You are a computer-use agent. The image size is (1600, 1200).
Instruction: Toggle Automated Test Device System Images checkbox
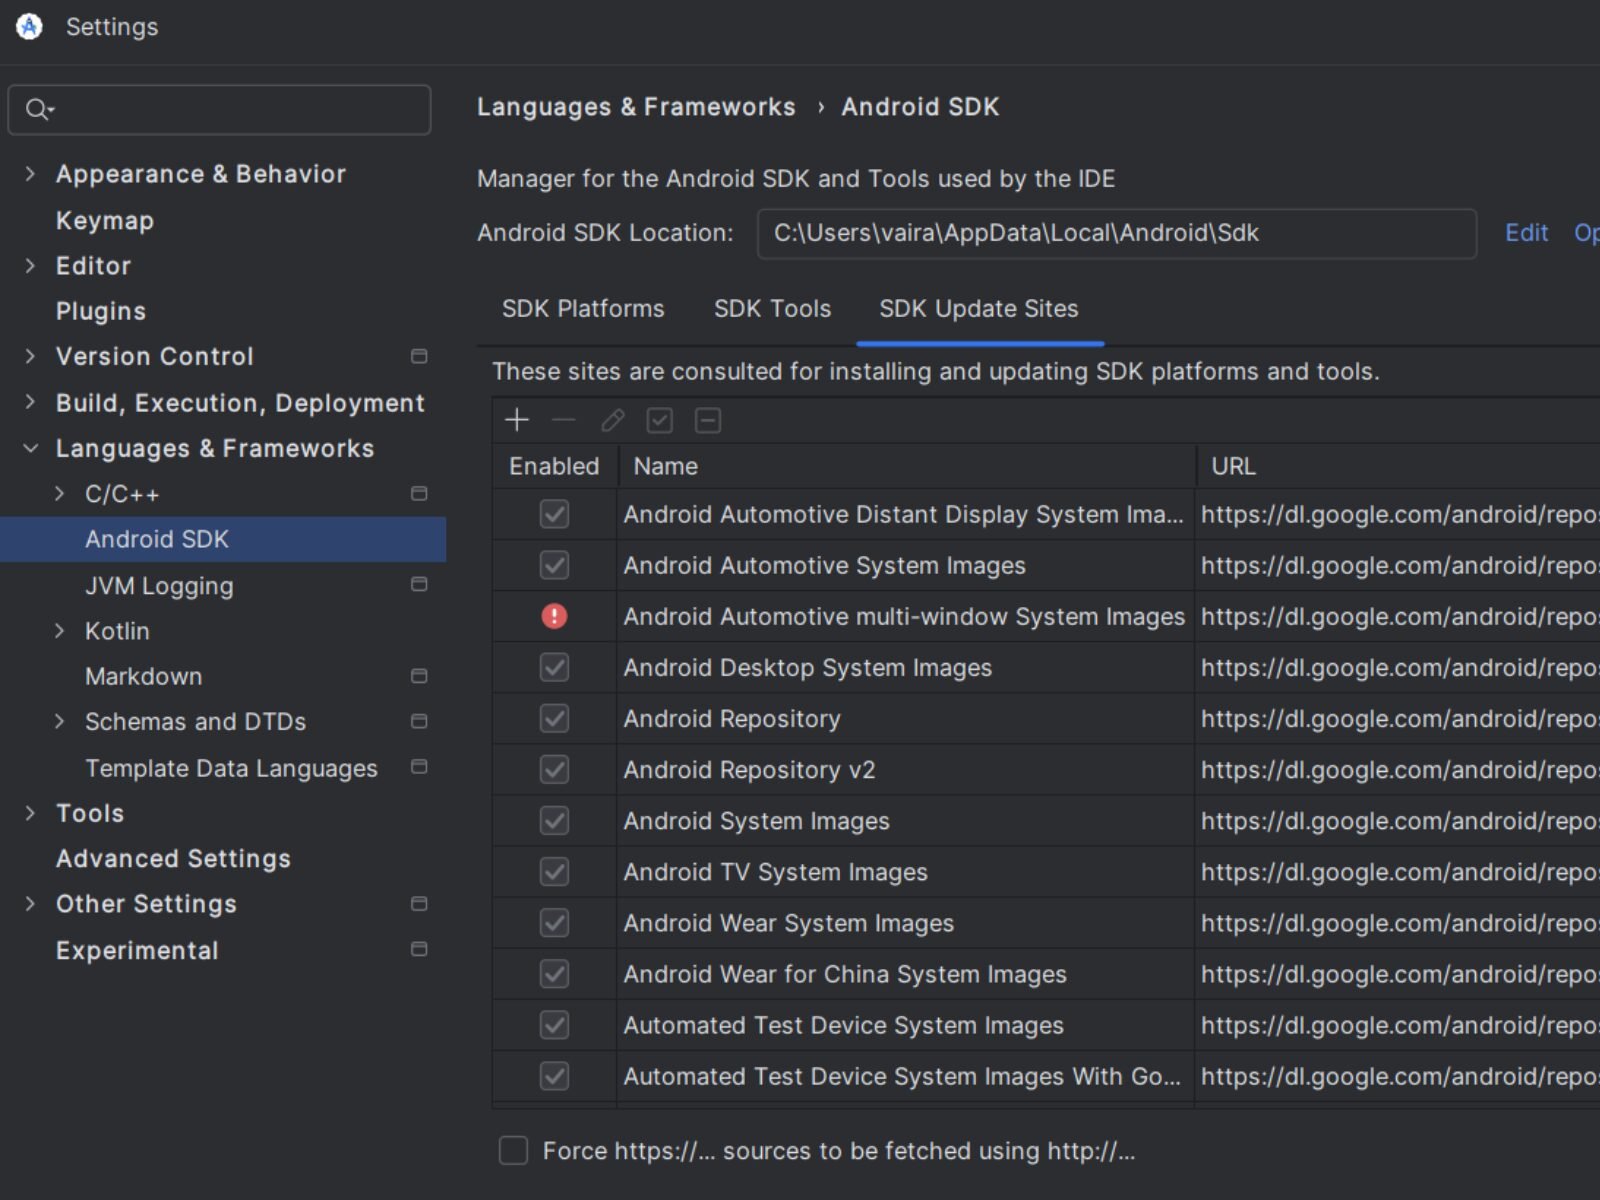[554, 1025]
